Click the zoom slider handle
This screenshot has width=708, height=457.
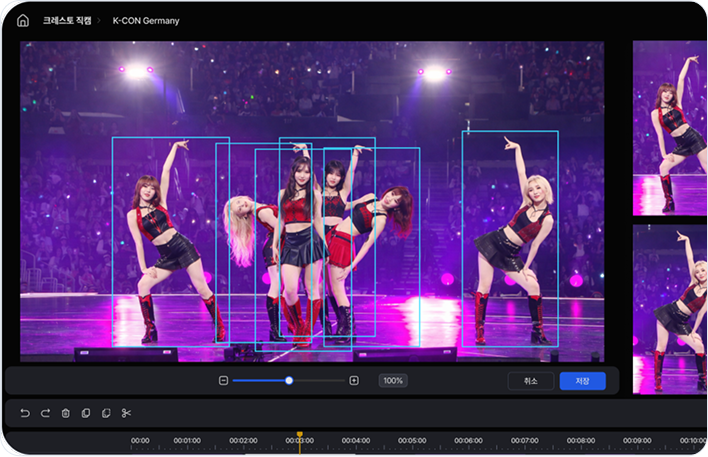(289, 381)
